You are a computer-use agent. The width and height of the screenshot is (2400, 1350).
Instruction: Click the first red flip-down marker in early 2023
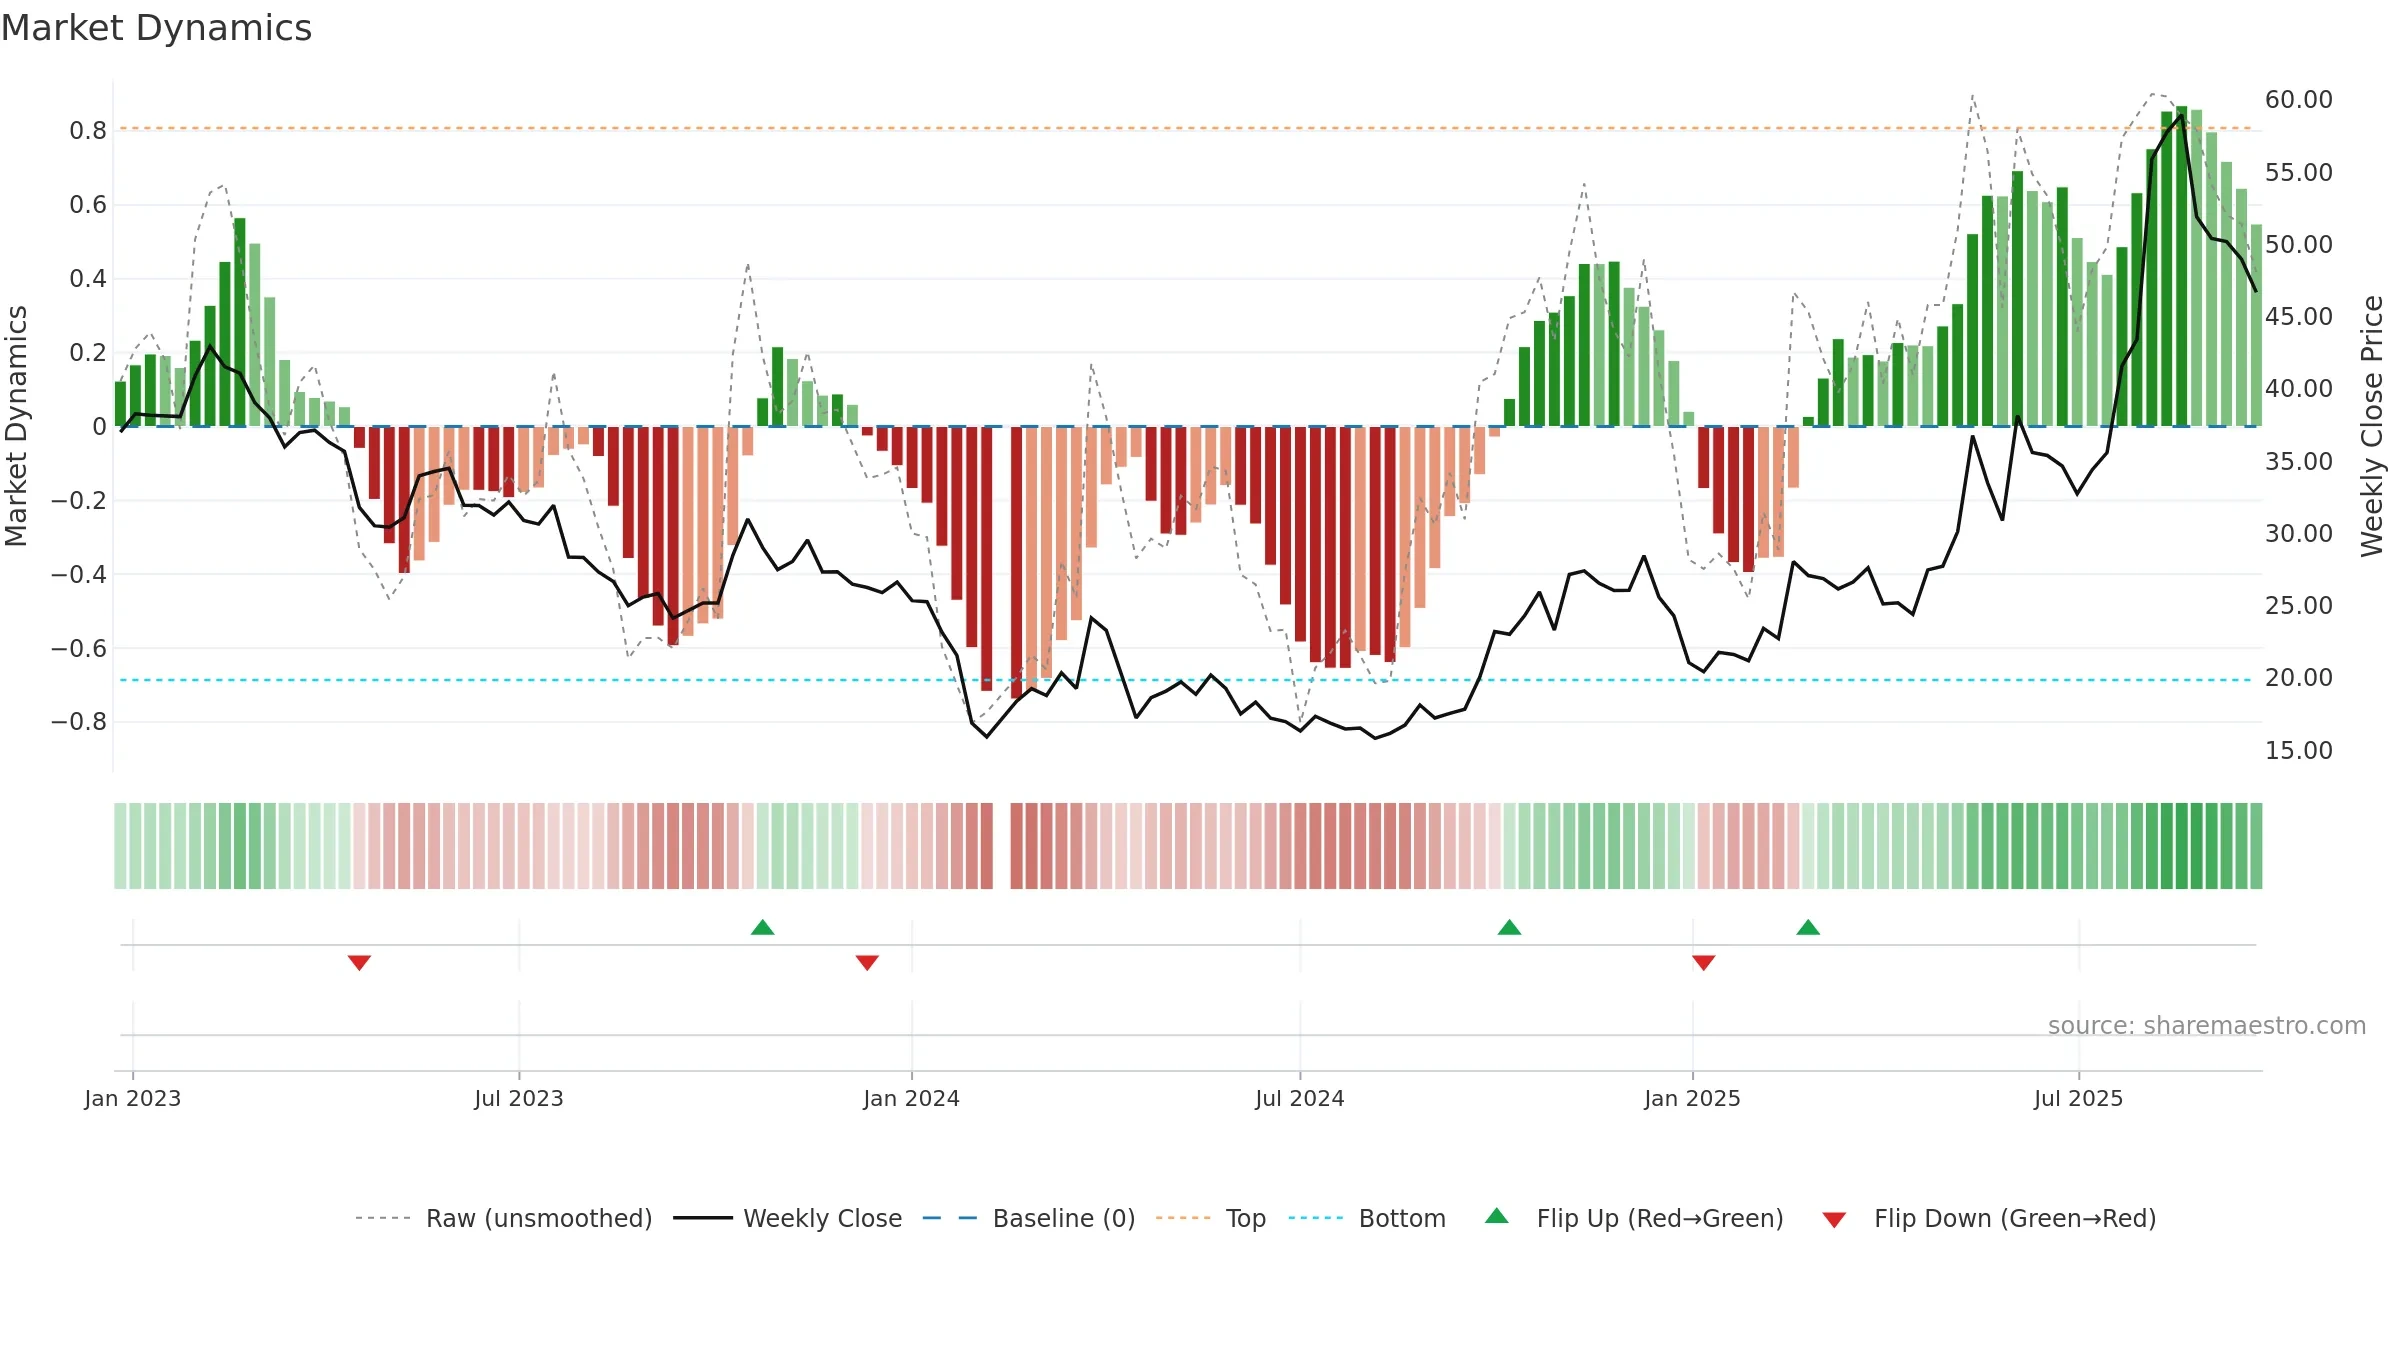point(359,963)
